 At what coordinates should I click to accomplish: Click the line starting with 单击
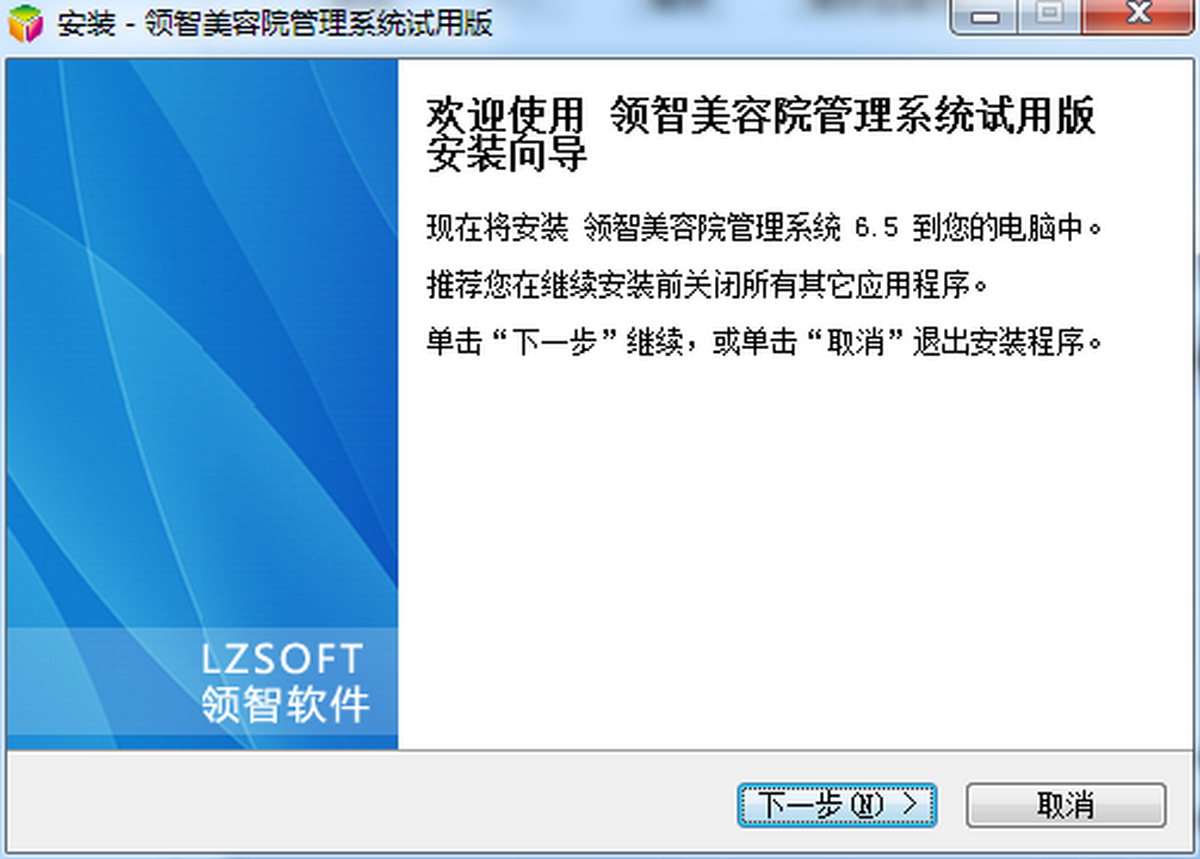[x=765, y=344]
